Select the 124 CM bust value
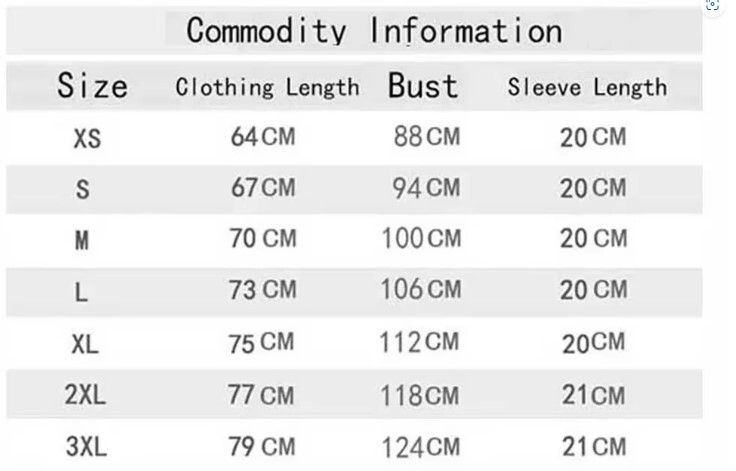Viewport: 736px width, 471px height. [421, 447]
